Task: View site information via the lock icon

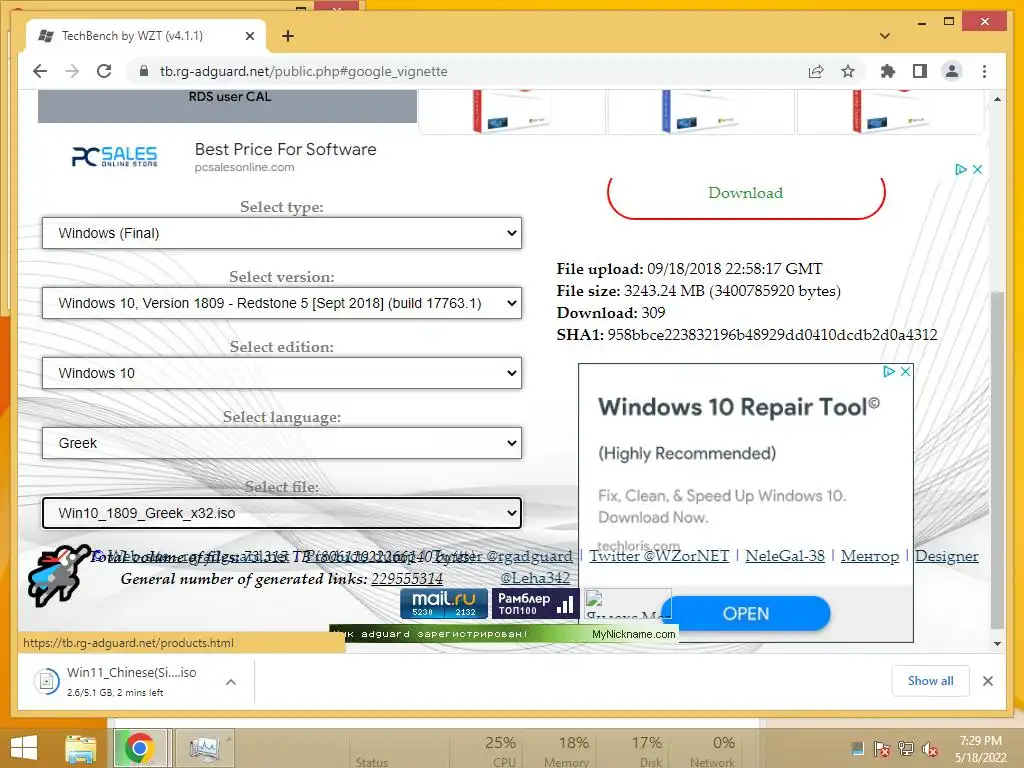Action: (x=144, y=71)
